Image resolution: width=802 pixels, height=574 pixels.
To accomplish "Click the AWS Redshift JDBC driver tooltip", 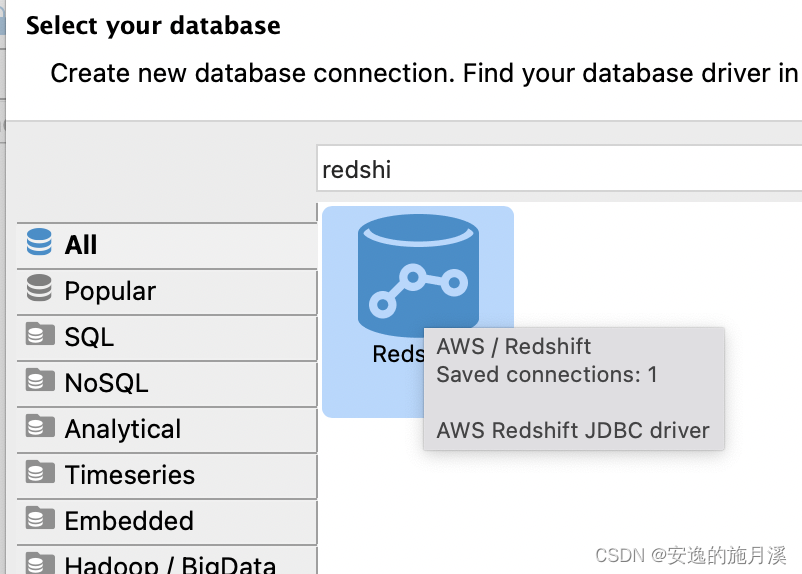I will [573, 431].
